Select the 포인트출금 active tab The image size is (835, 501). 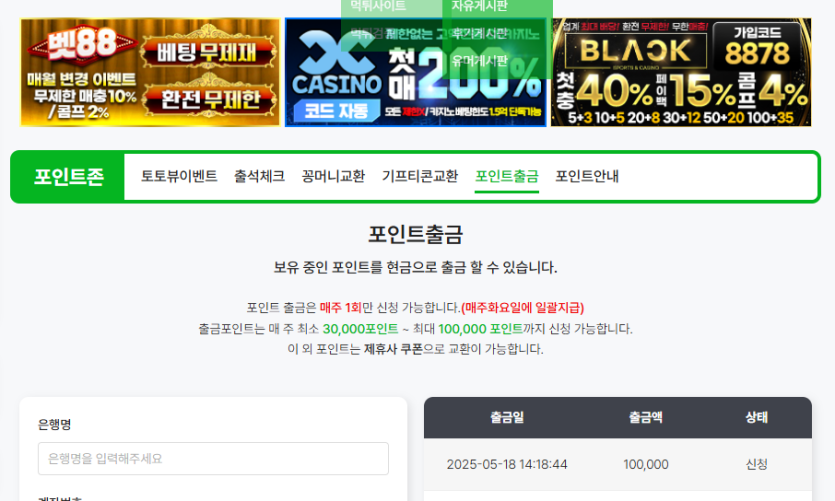(507, 176)
